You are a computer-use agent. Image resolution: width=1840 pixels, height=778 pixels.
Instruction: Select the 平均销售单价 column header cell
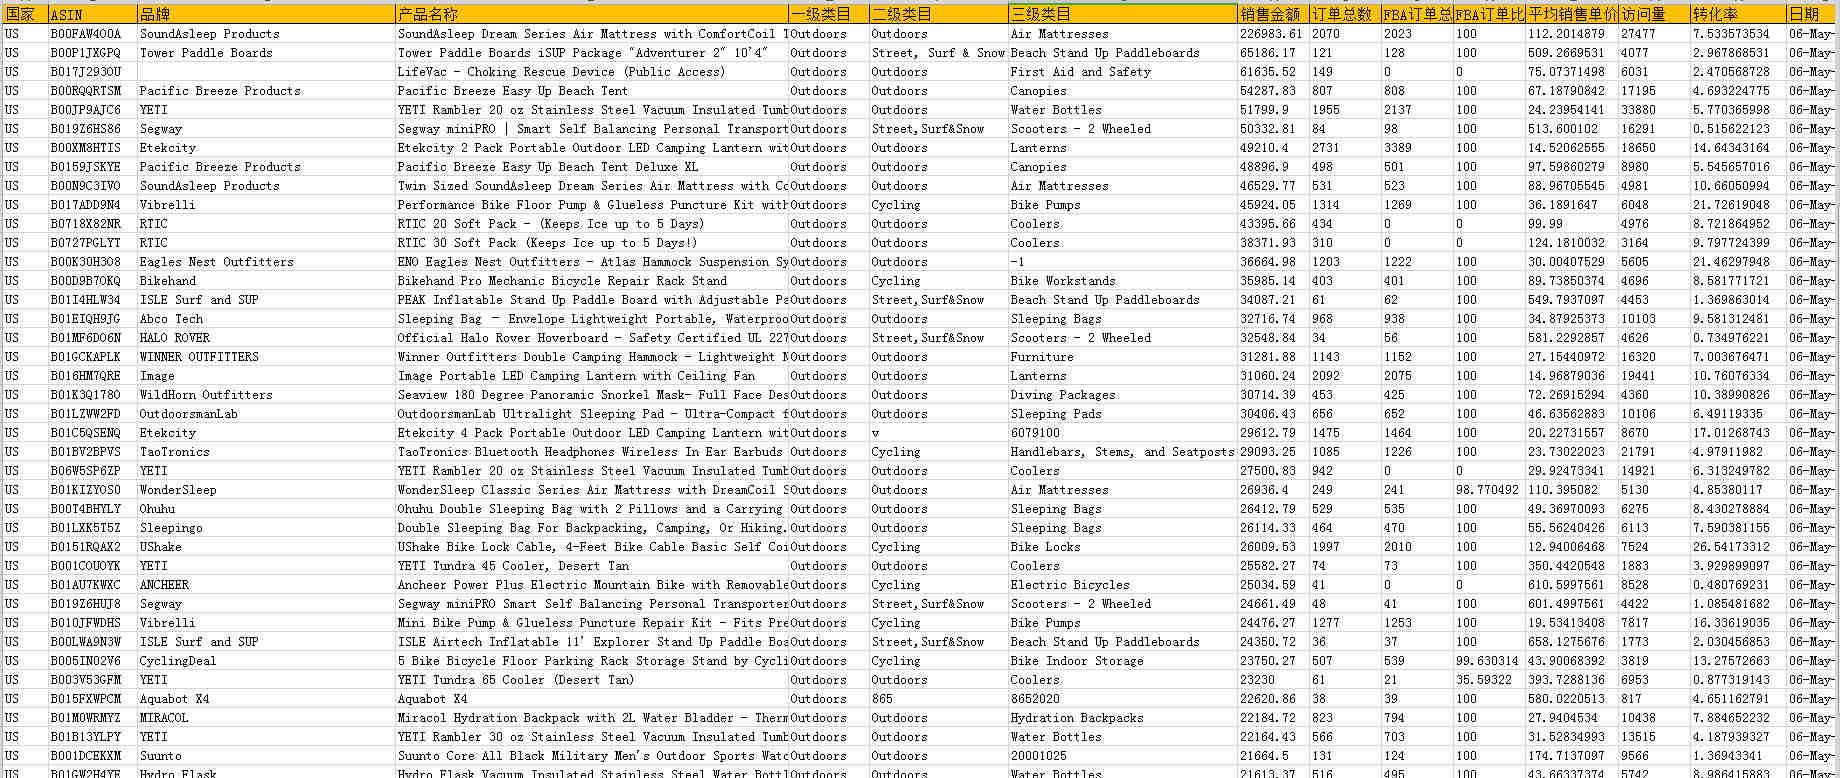coord(1572,14)
